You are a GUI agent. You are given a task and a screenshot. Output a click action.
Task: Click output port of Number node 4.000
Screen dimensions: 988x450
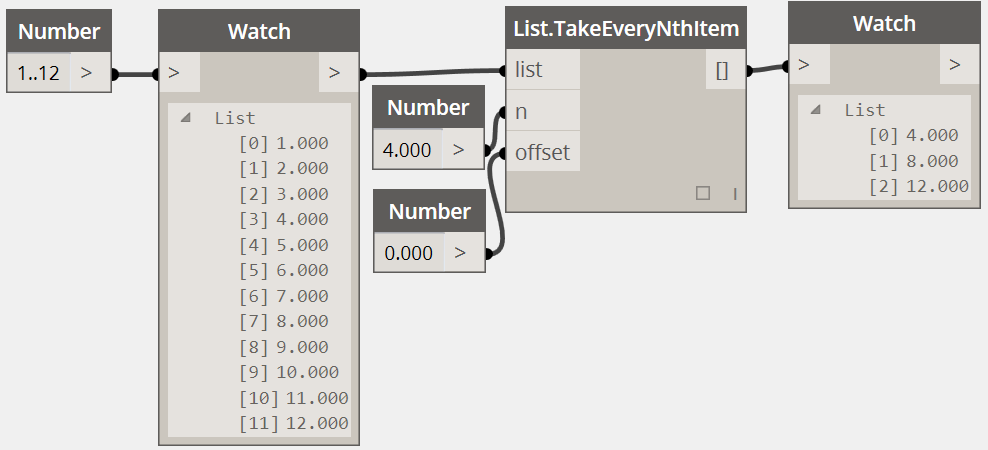(x=458, y=150)
